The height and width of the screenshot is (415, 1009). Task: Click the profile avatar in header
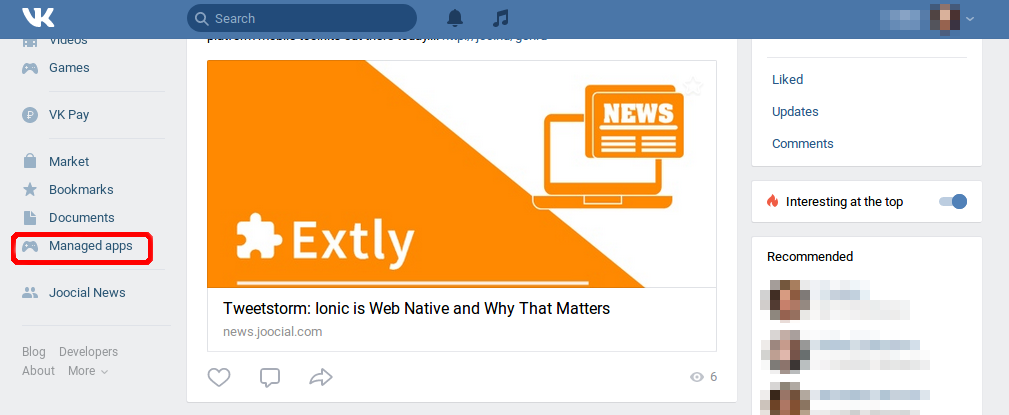coord(945,18)
